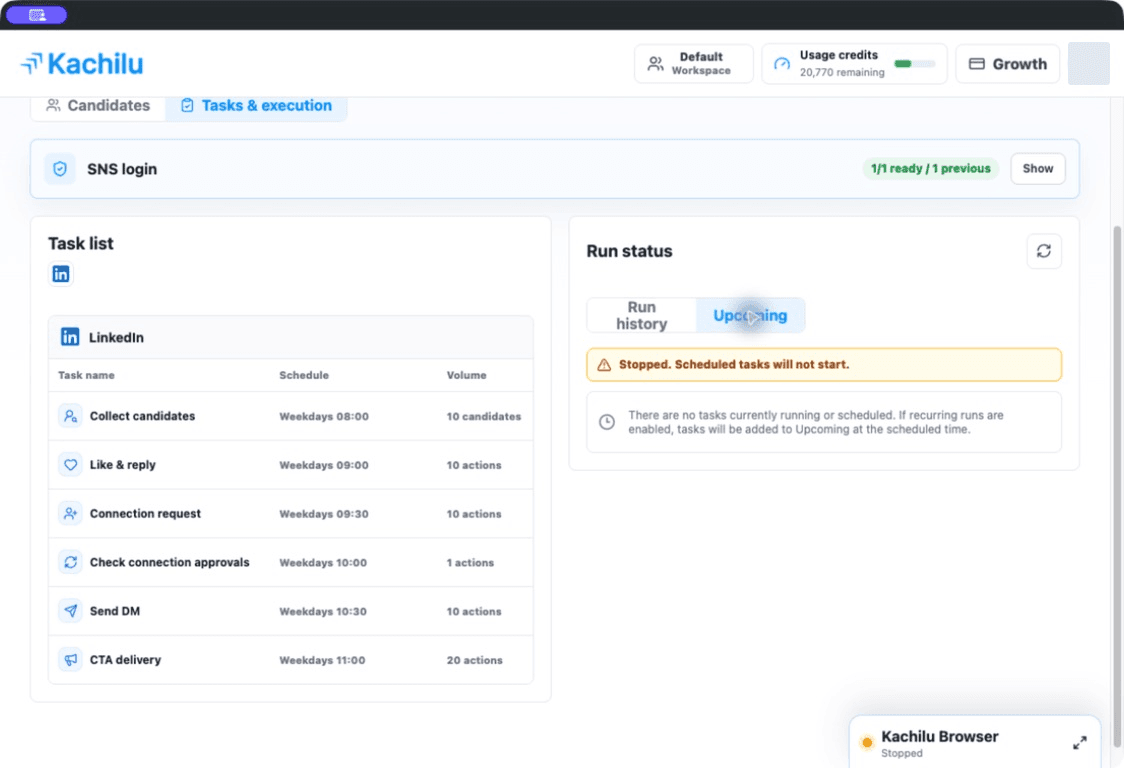Click the Kachilu logo

[82, 64]
